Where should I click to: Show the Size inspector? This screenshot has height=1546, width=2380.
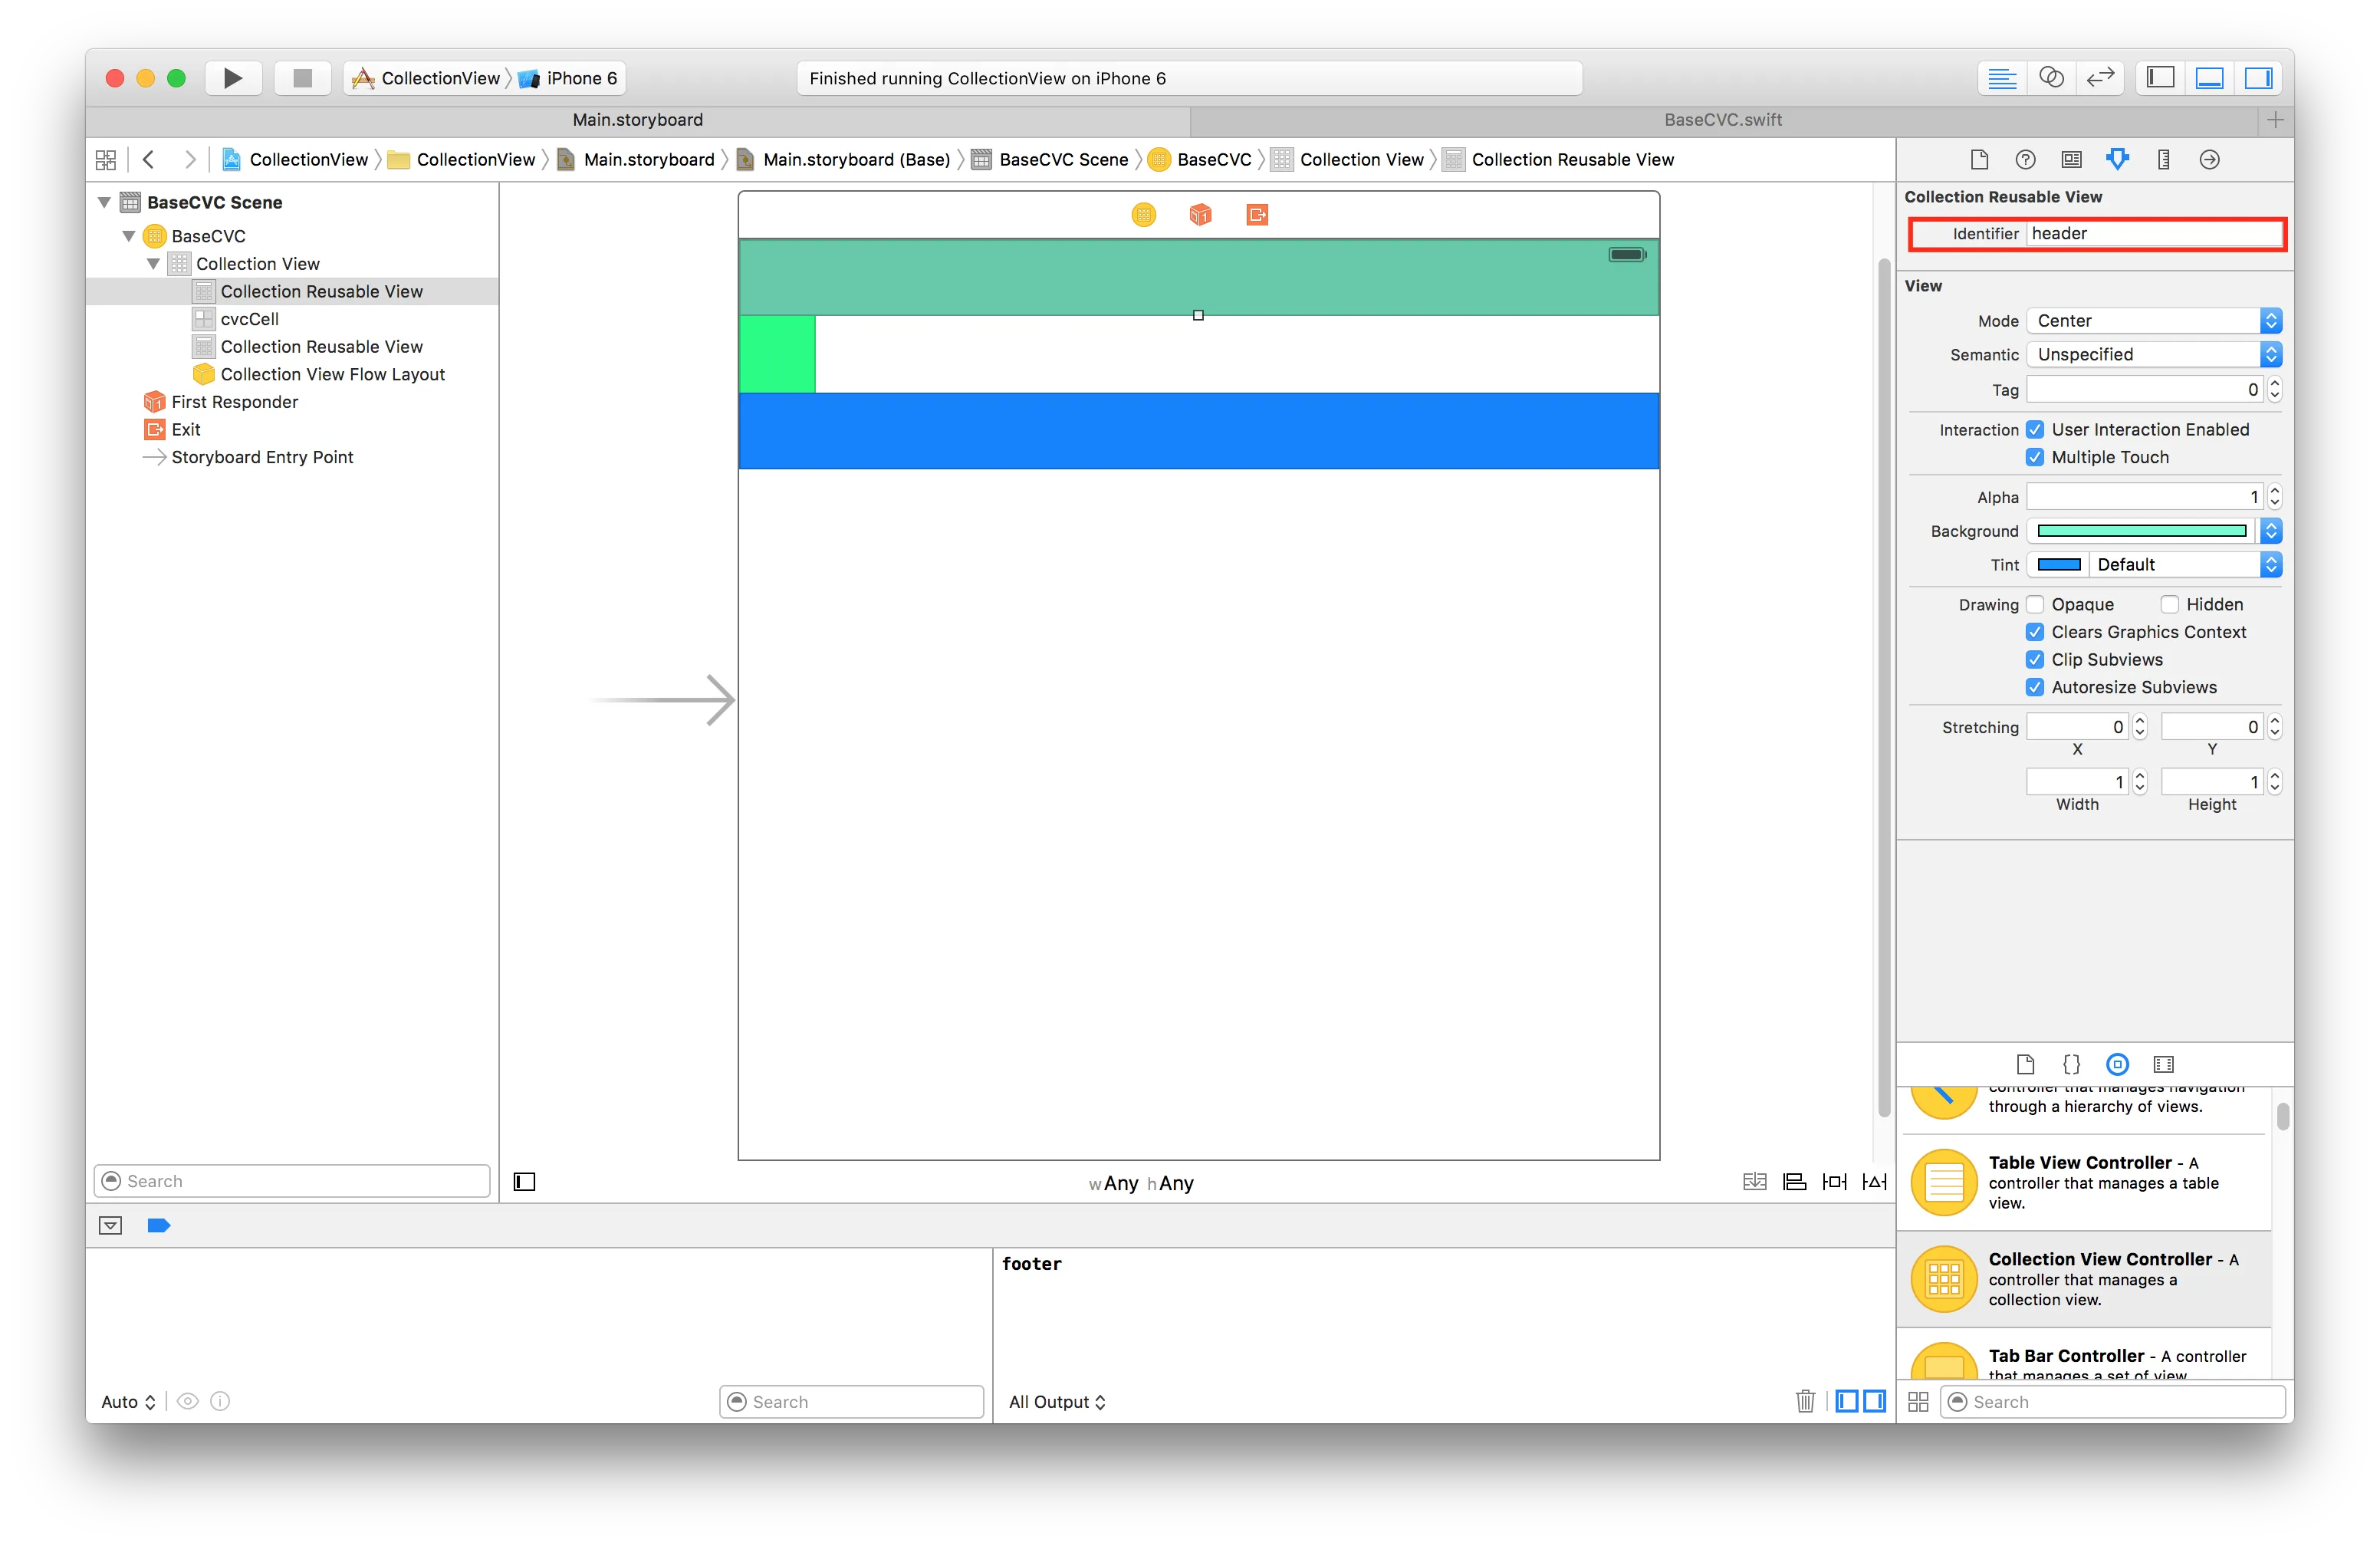[2163, 160]
